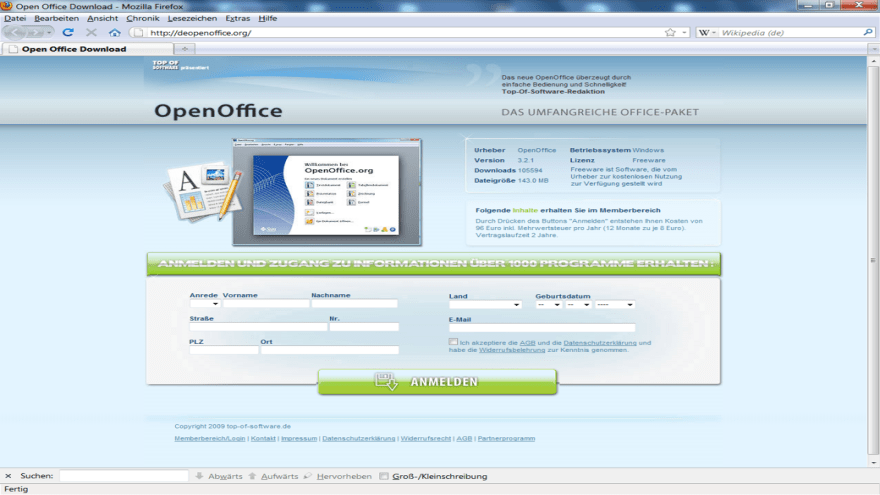Enable Groß-/Kleinschreibung checkbox
Screen dimensions: 880x495
pyautogui.click(x=384, y=476)
